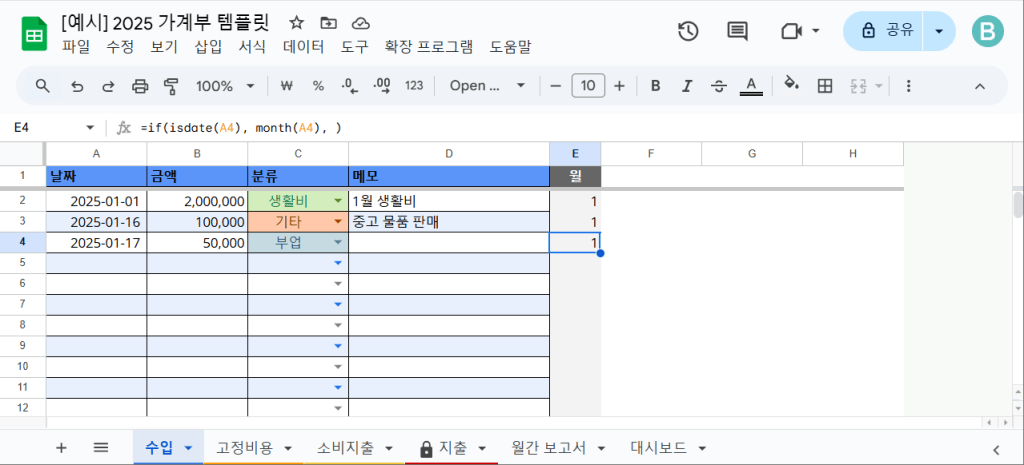The height and width of the screenshot is (465, 1024).
Task: Select the paint format roller tool
Action: [x=171, y=86]
